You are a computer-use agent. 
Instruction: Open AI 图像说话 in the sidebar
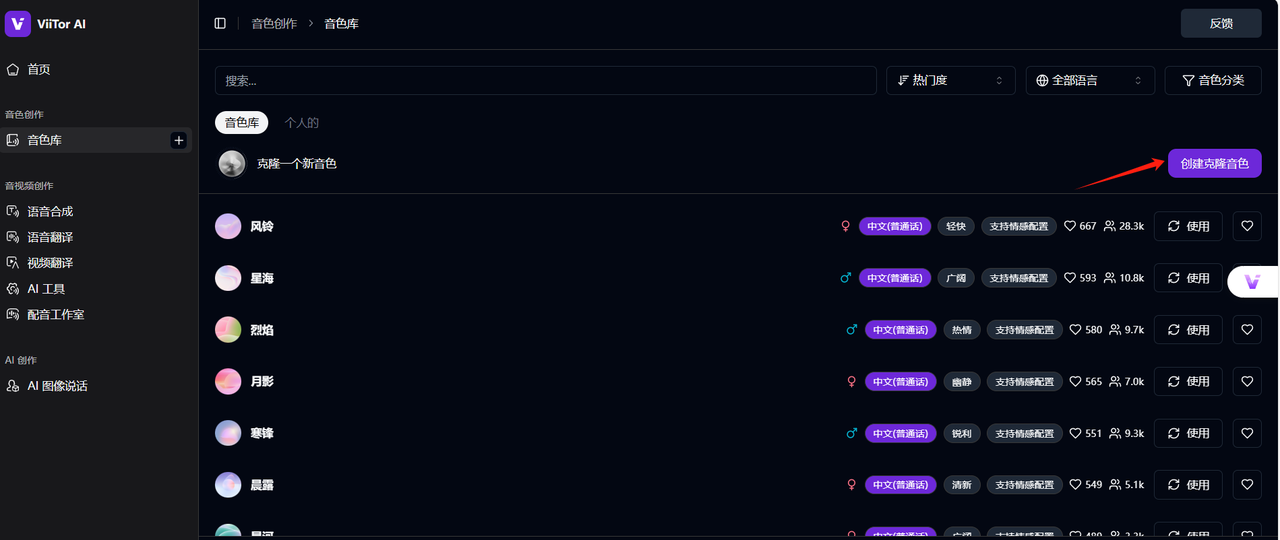57,386
